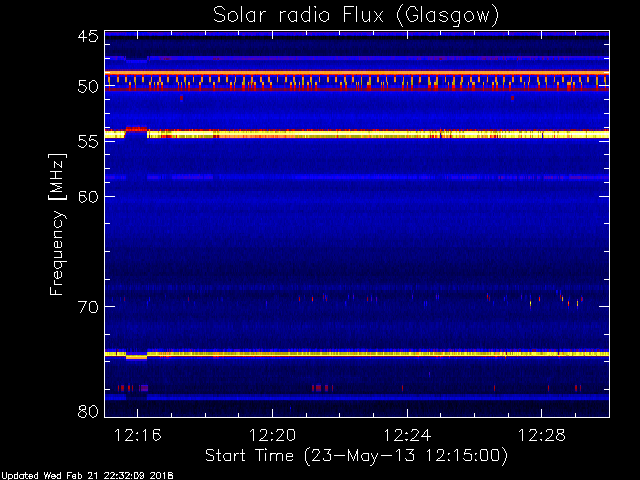Click the 55 frequency tick label

point(88,142)
